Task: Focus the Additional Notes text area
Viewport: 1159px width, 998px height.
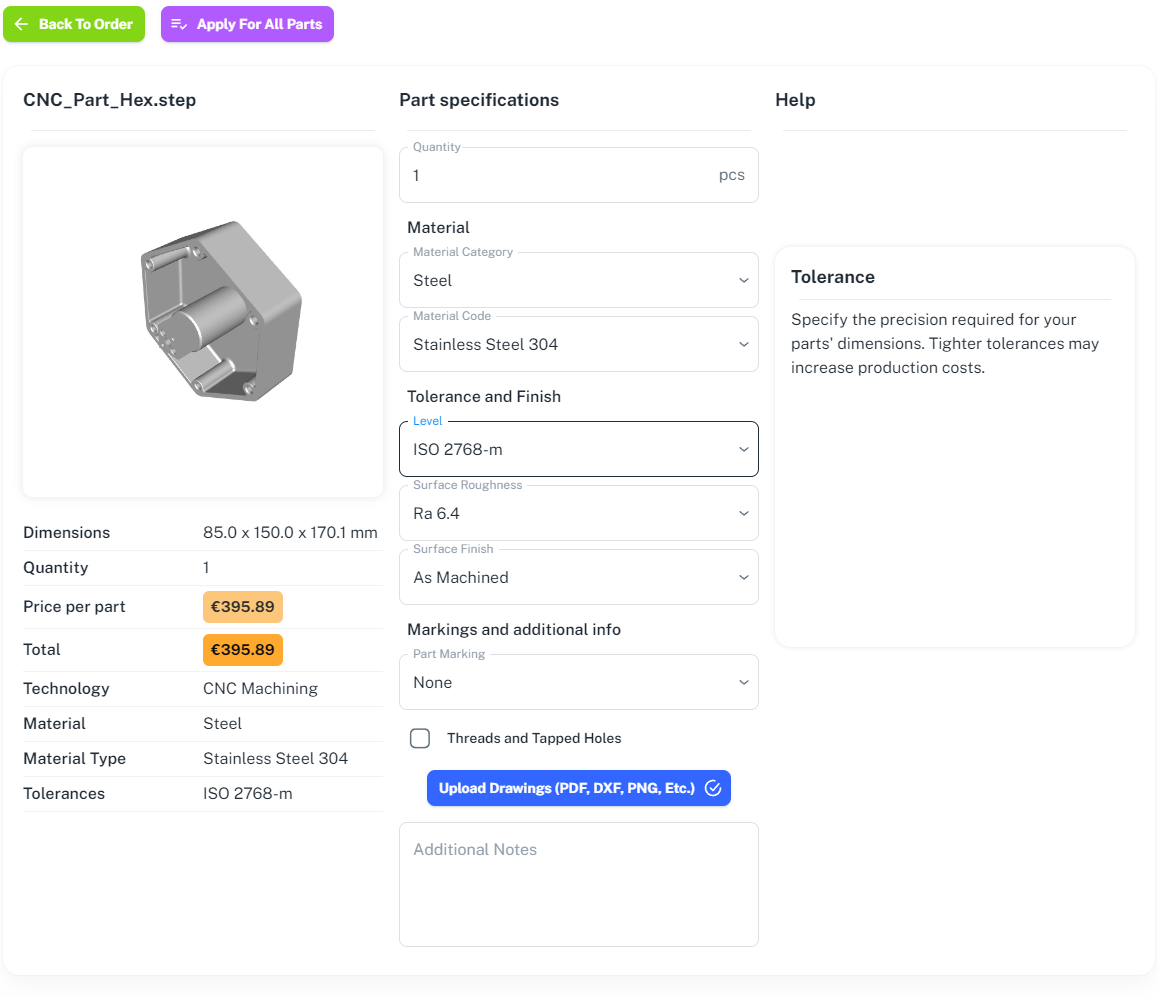Action: tap(578, 885)
